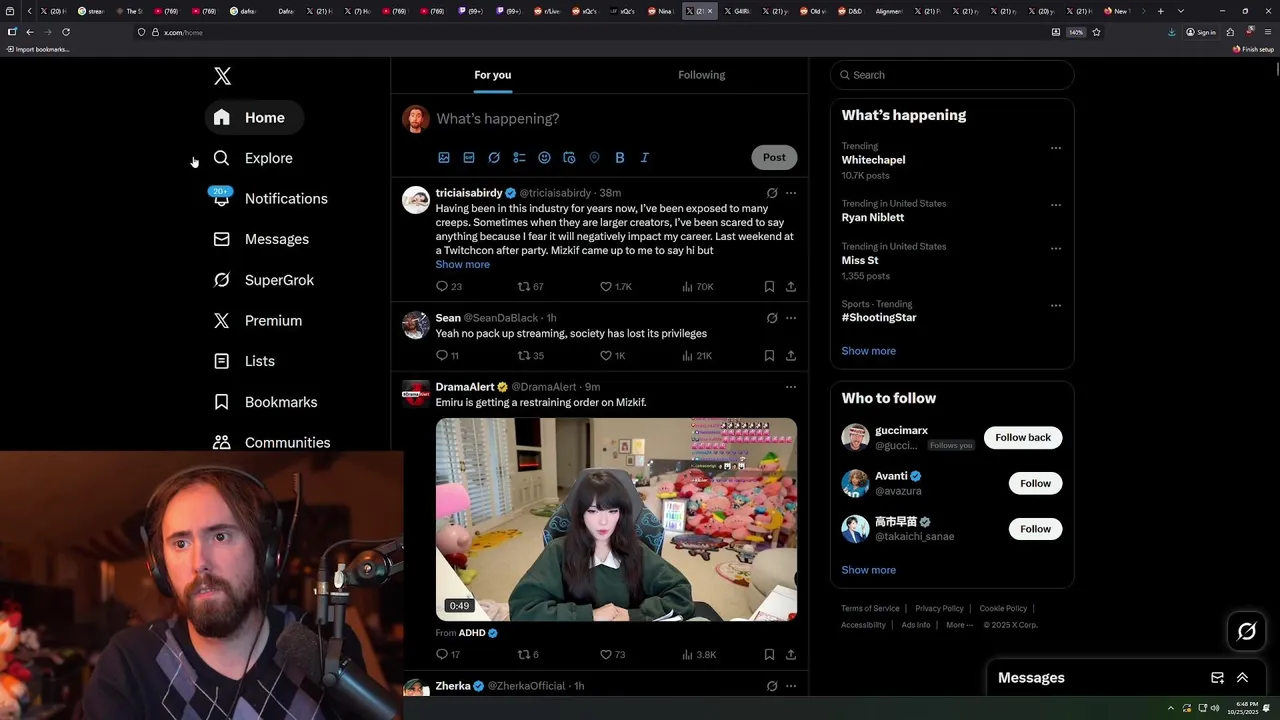1280x720 pixels.
Task: Open the emoji picker
Action: (544, 158)
